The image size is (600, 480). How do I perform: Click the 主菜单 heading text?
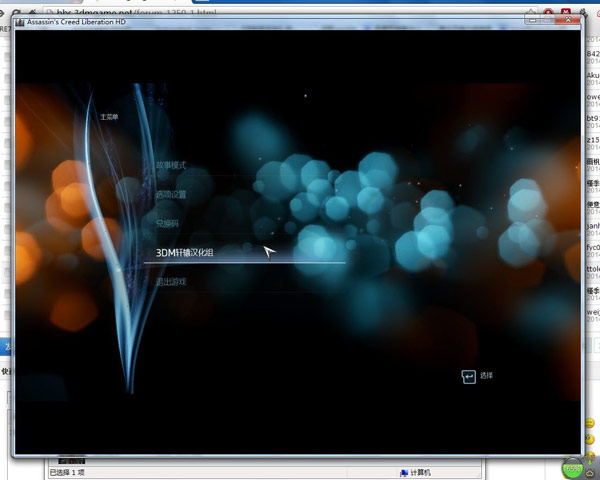(x=109, y=117)
